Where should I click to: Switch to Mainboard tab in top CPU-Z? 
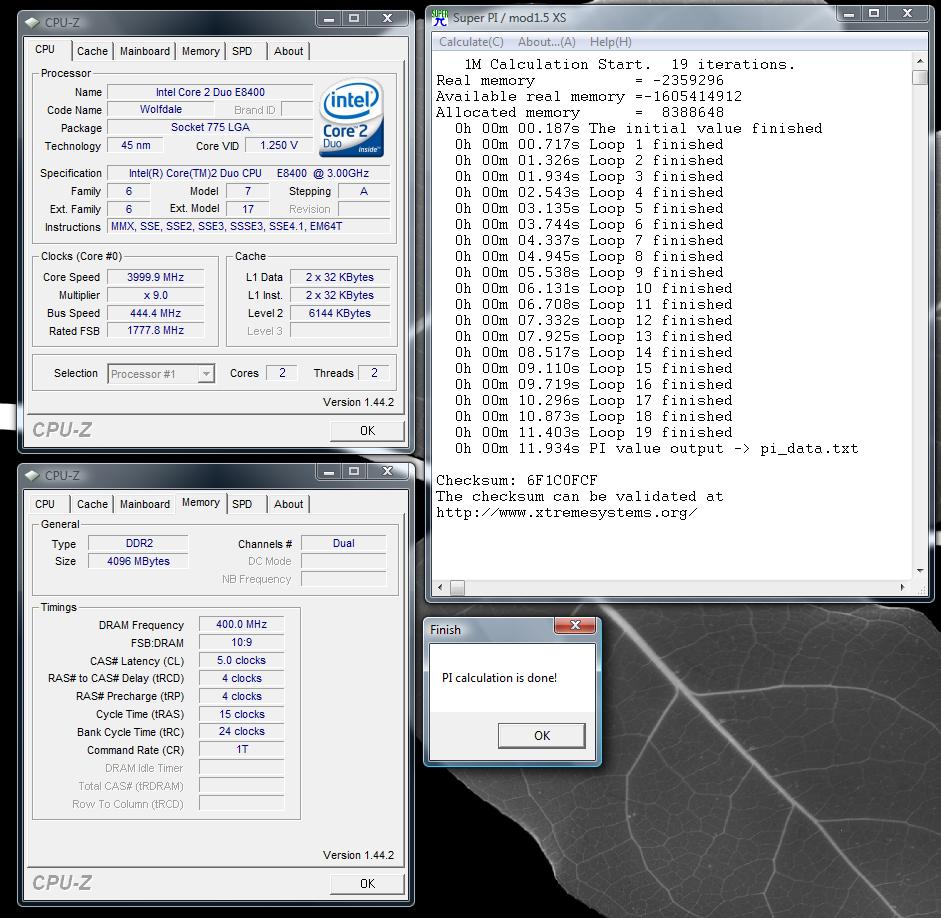[x=145, y=52]
